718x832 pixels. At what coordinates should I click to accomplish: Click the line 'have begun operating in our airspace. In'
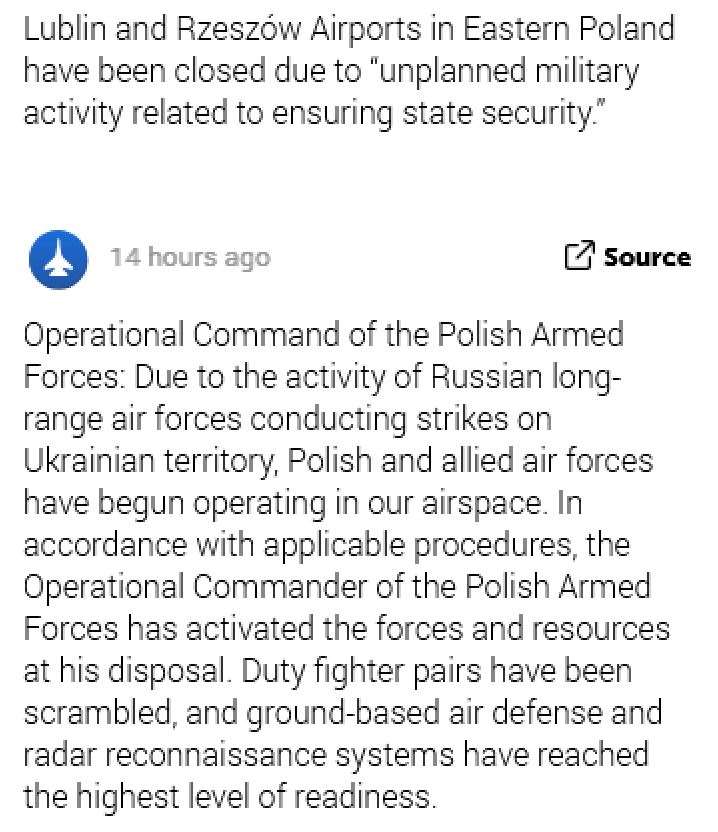(x=303, y=504)
